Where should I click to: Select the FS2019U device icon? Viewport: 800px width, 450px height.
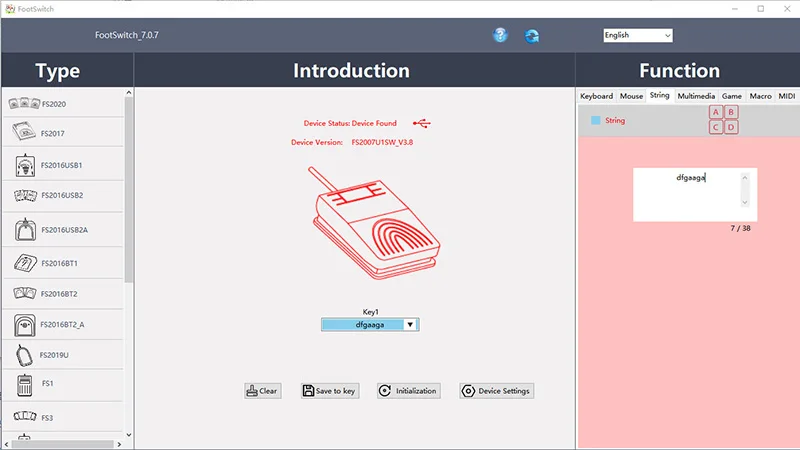[24, 354]
